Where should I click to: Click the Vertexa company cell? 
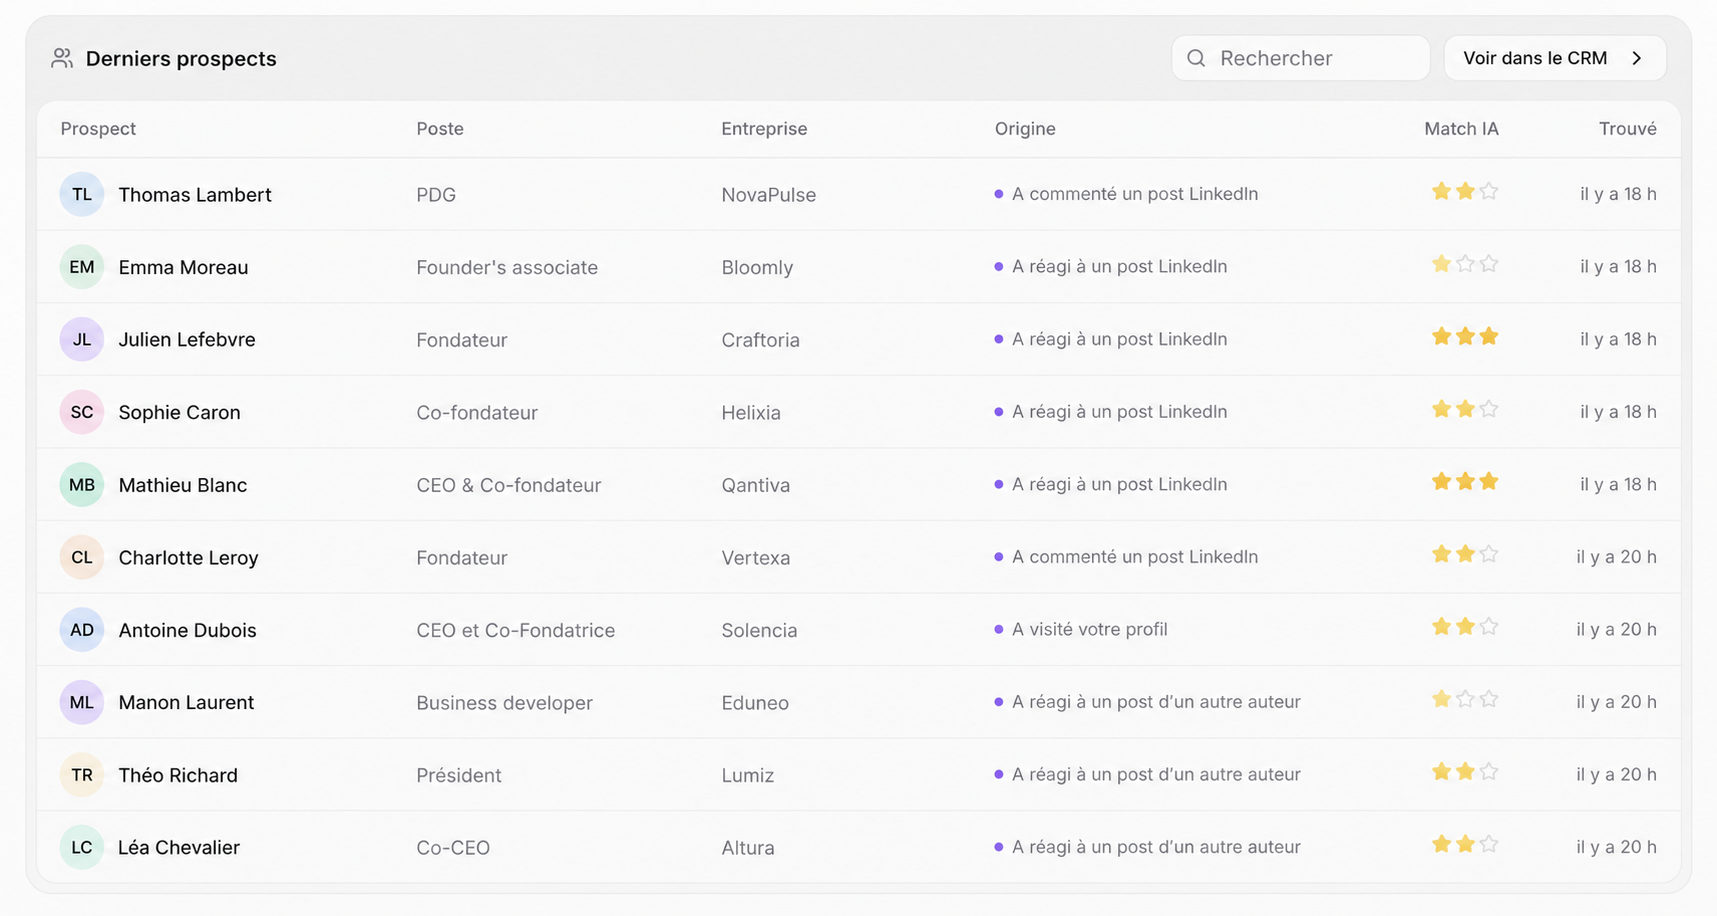tap(755, 558)
